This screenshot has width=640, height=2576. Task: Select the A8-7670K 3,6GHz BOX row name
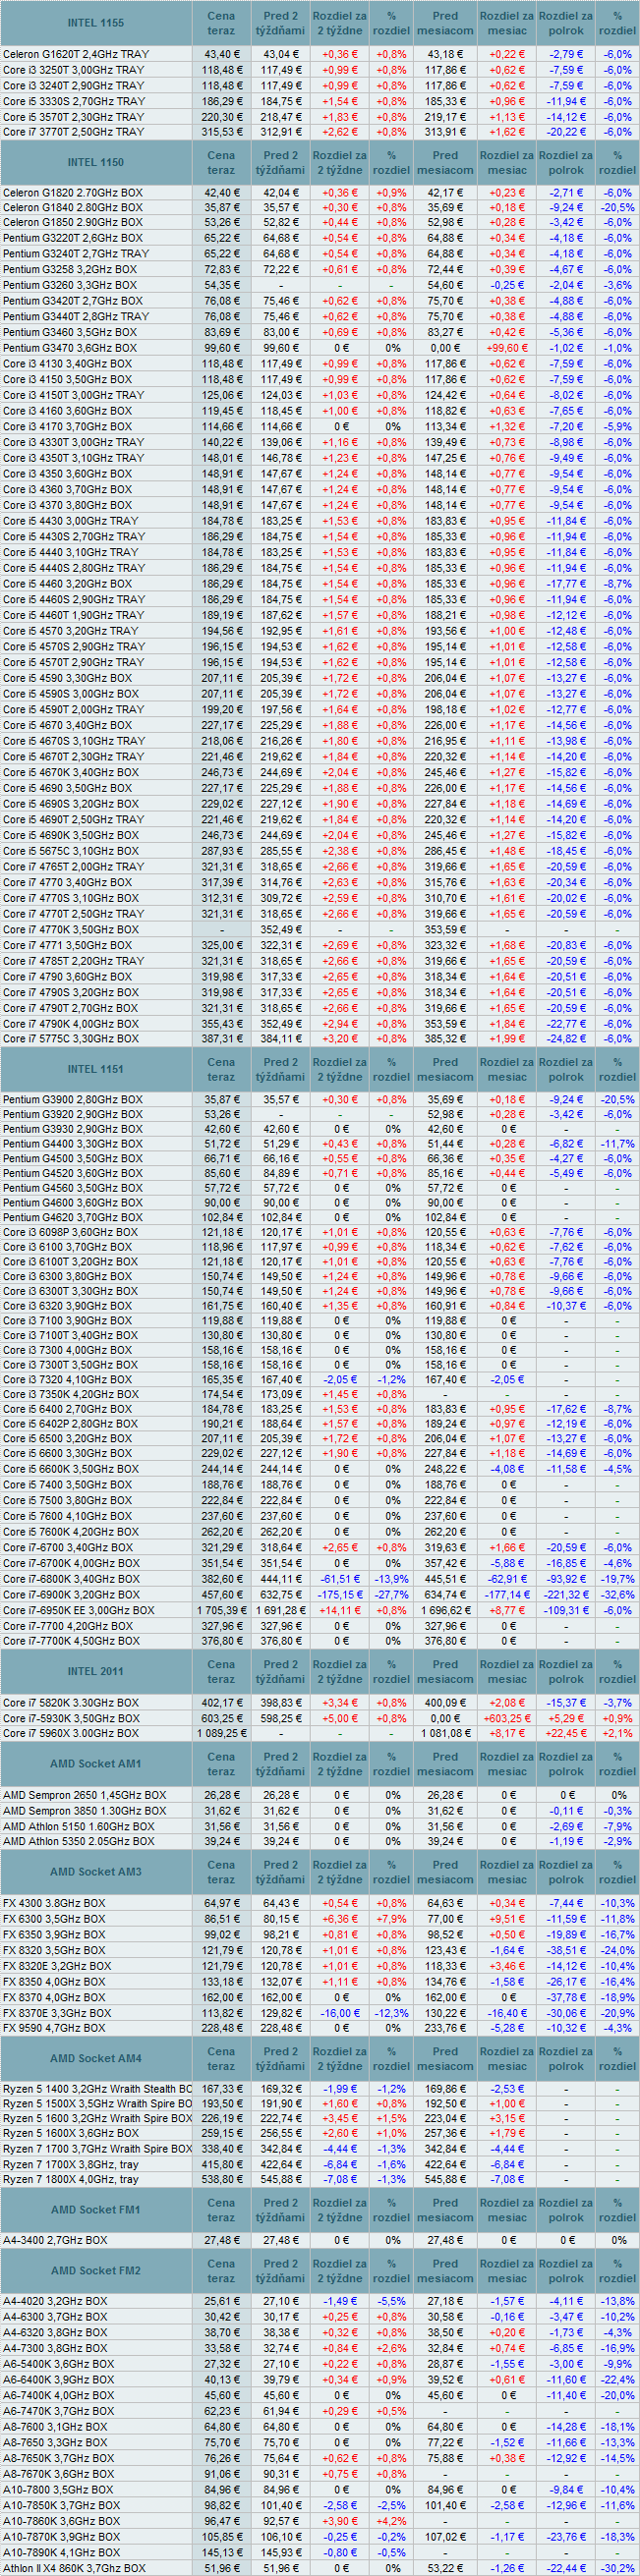pyautogui.click(x=58, y=2473)
